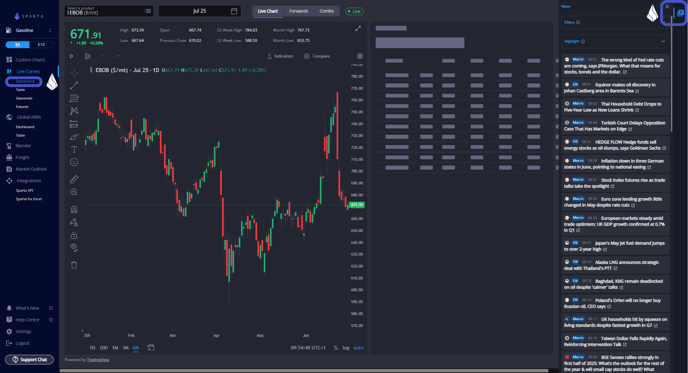This screenshot has width=688, height=373.
Task: Open Gasoline commodity options menu
Action: point(50,30)
